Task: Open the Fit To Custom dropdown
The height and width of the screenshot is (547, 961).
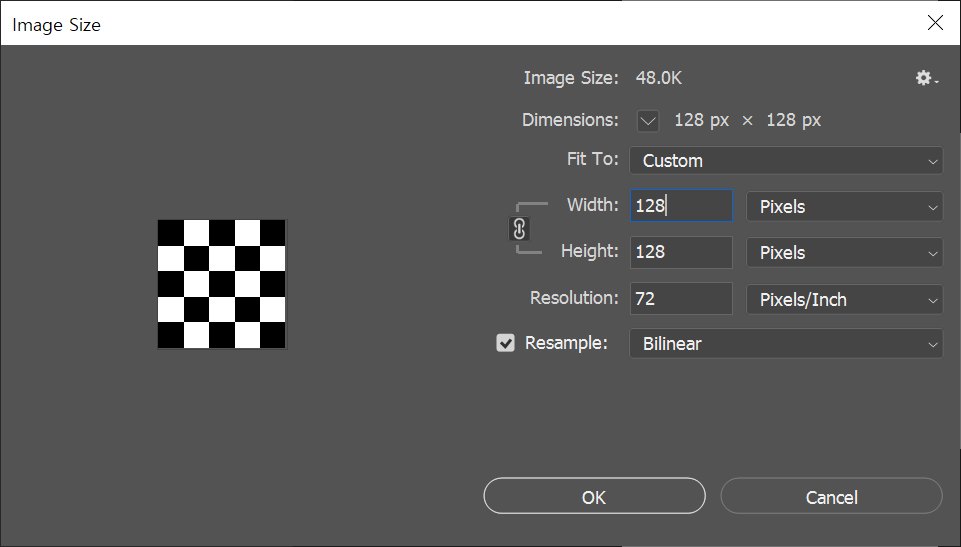Action: pyautogui.click(x=786, y=160)
